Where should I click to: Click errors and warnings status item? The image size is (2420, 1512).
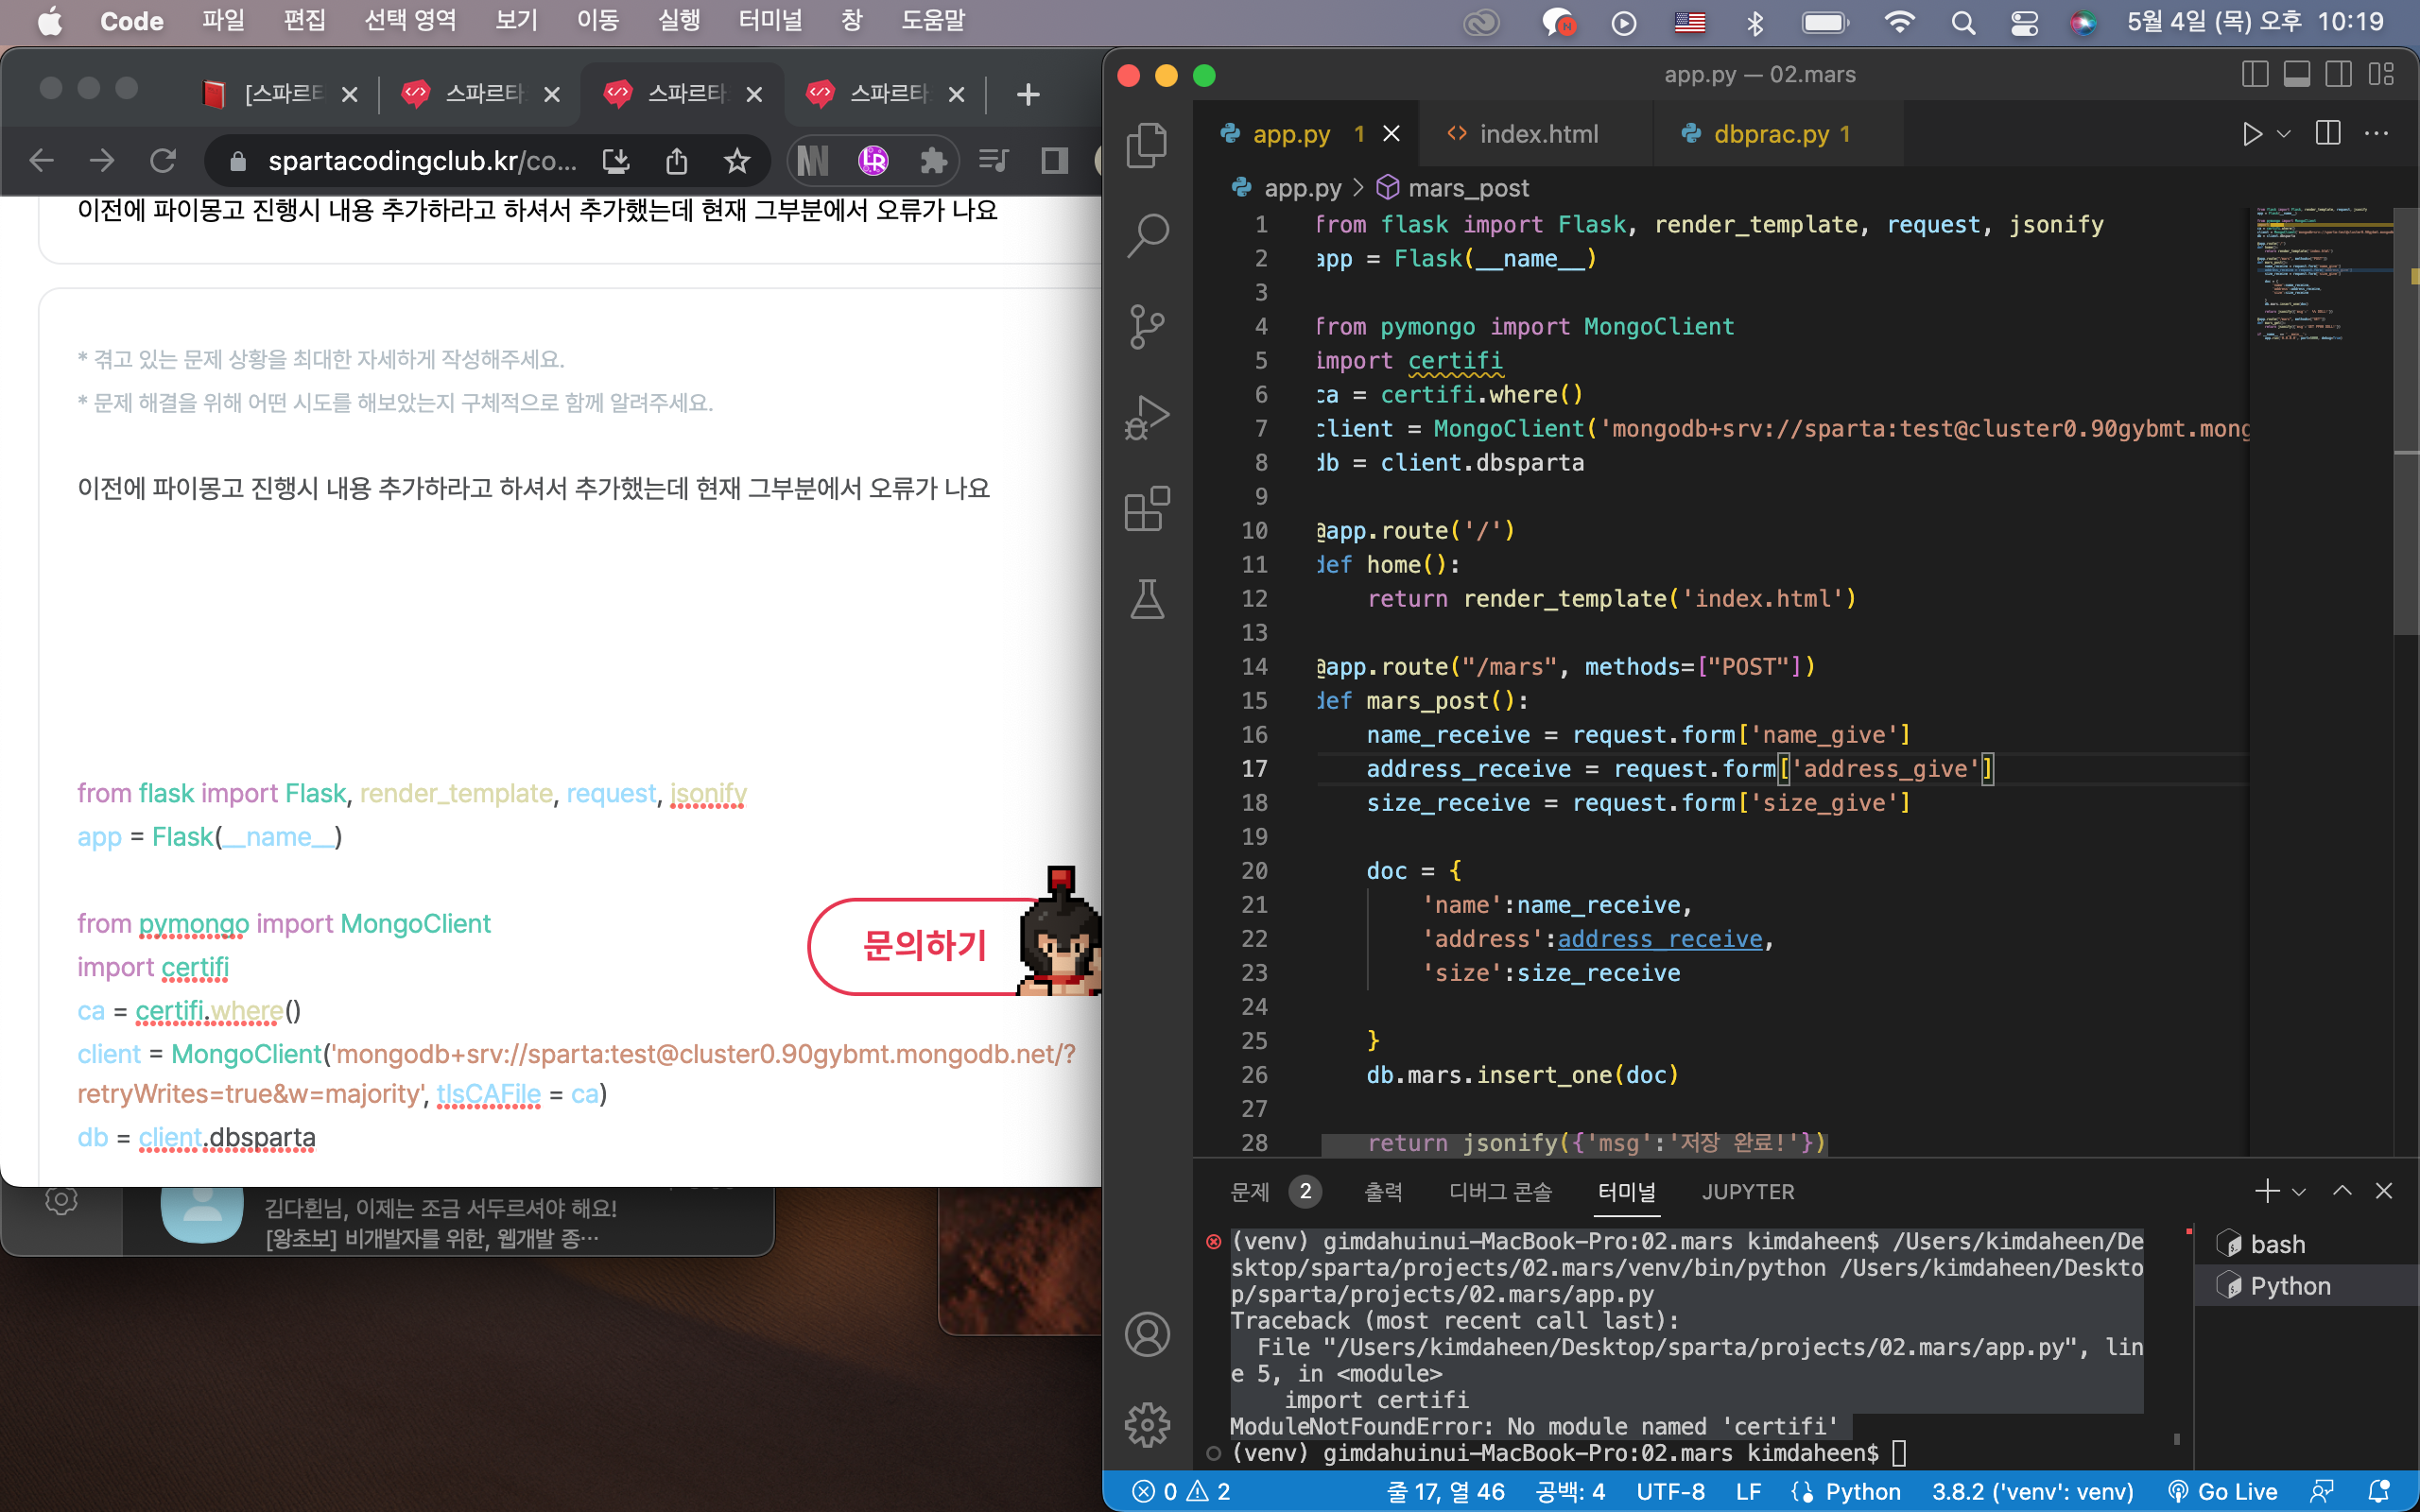(1181, 1492)
